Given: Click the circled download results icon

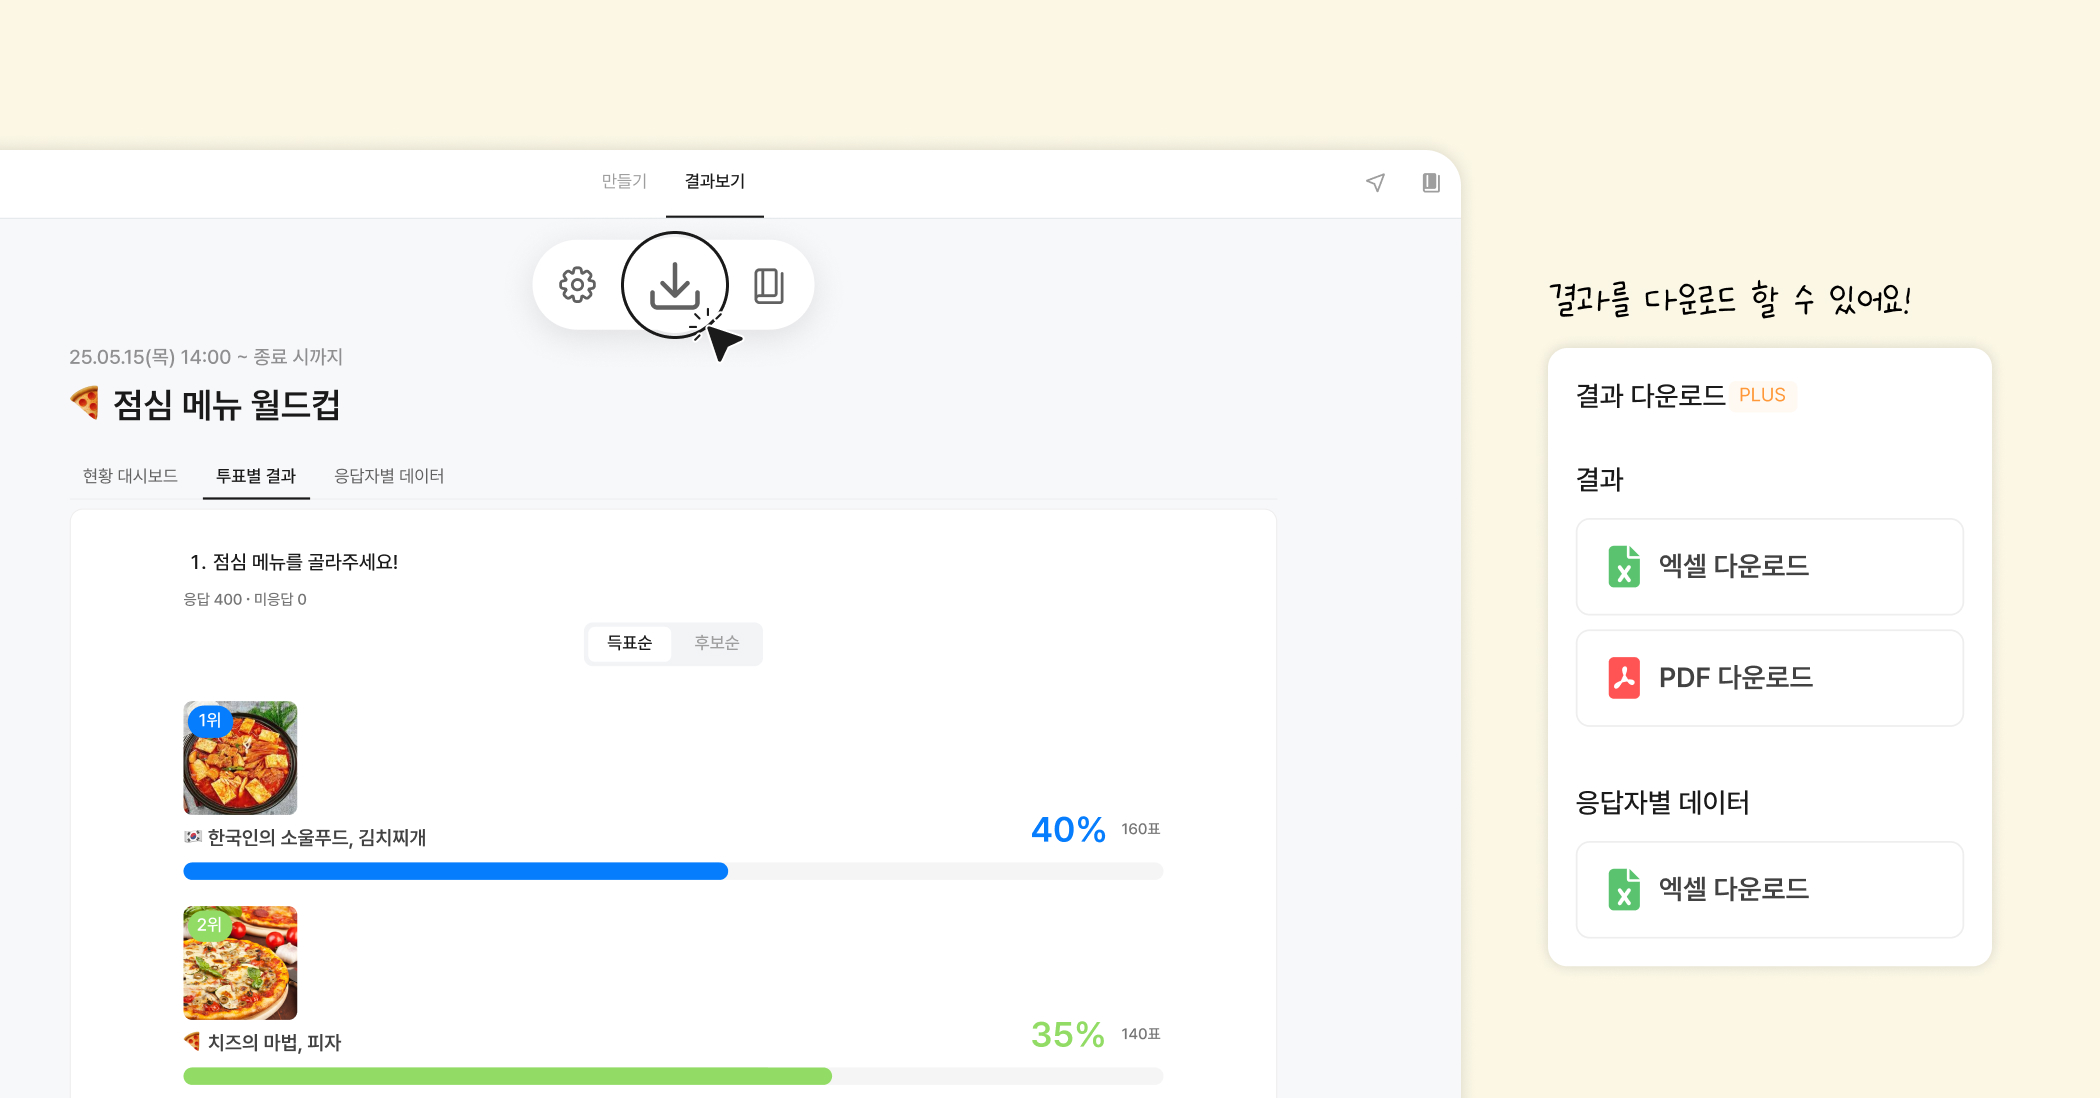Looking at the screenshot, I should pos(675,285).
